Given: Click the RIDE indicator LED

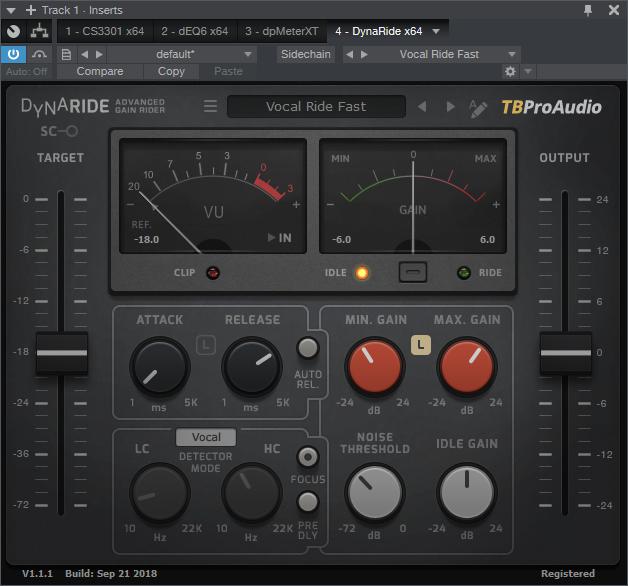Looking at the screenshot, I should (x=464, y=273).
